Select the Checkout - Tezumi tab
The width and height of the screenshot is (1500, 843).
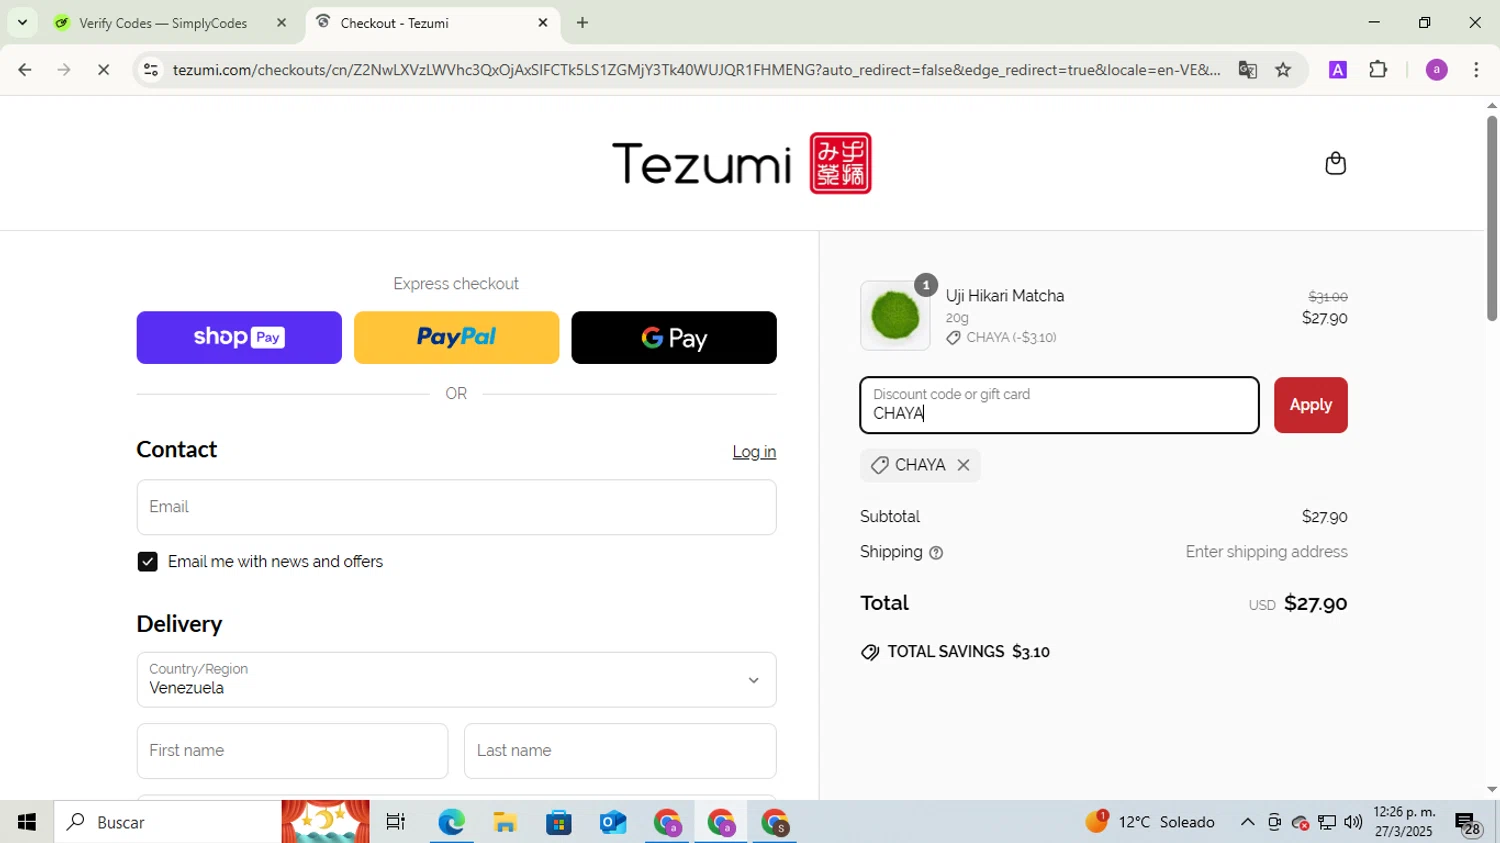[432, 23]
